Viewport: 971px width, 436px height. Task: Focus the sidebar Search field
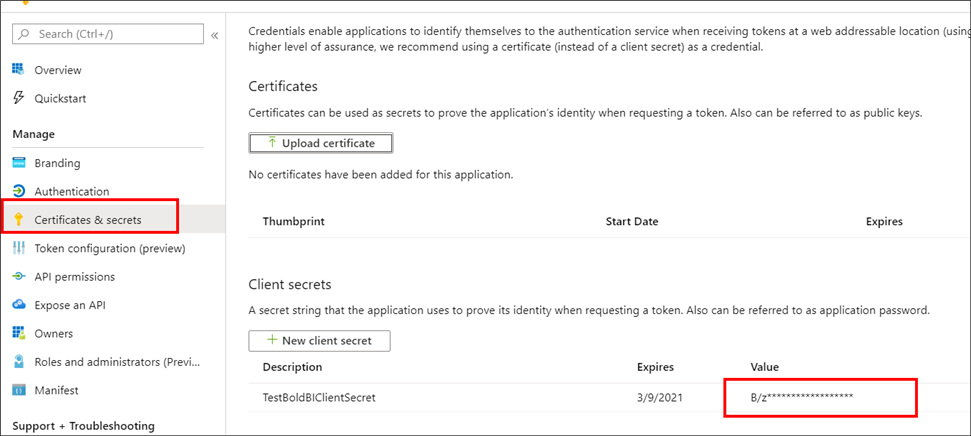coord(110,34)
